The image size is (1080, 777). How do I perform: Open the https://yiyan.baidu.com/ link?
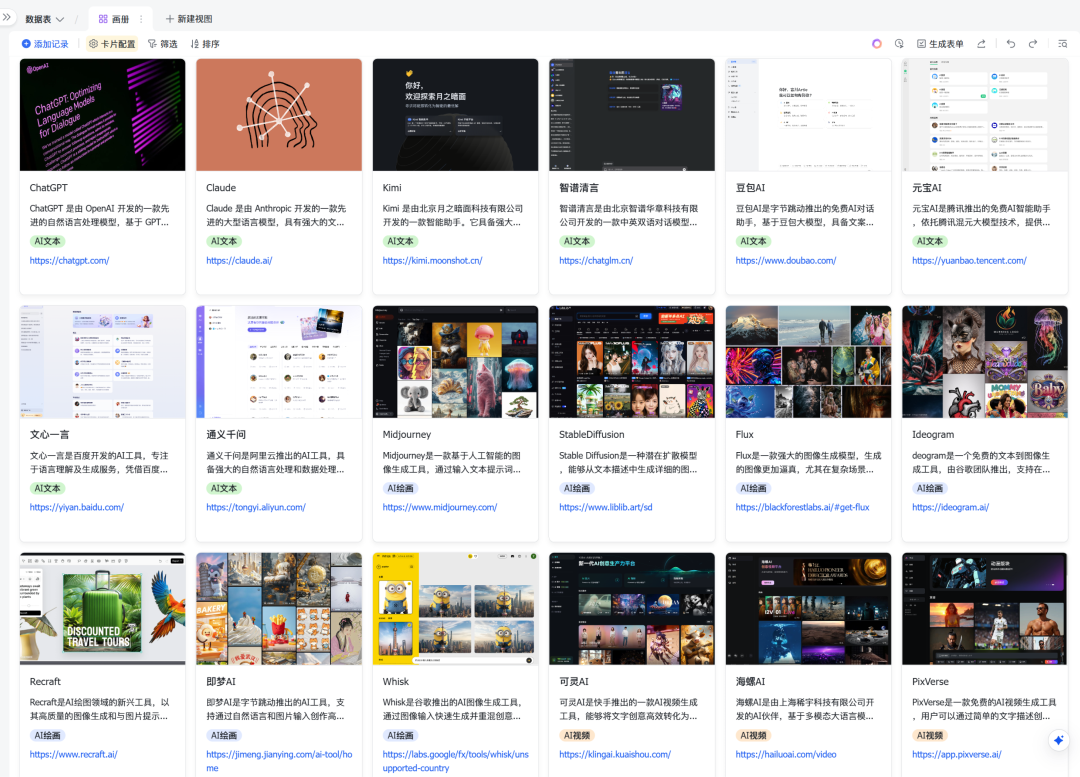click(x=76, y=507)
